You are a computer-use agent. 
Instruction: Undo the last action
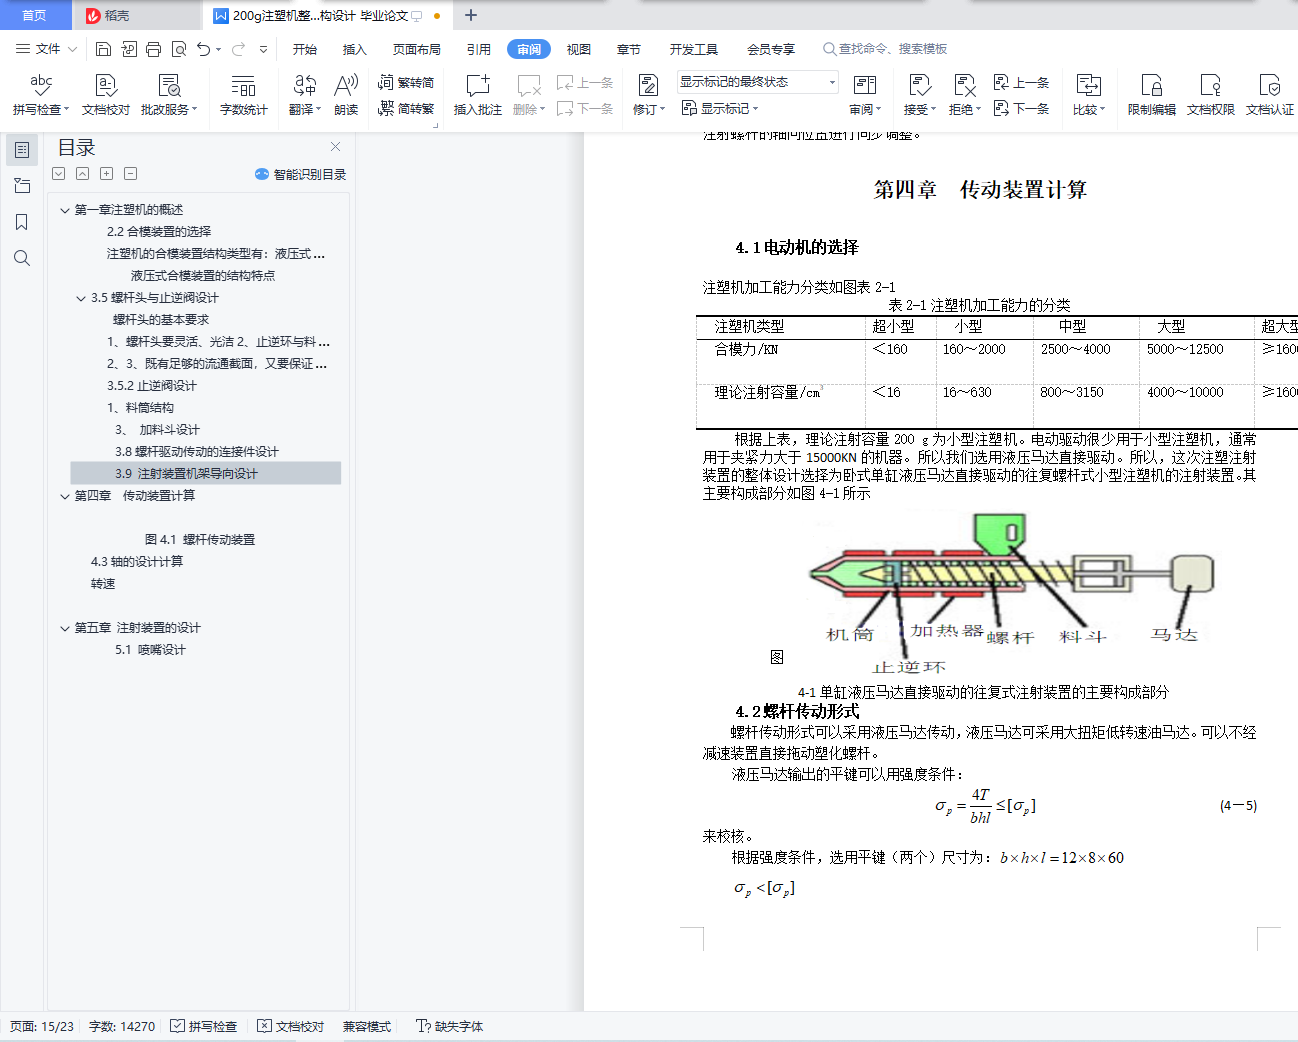coord(204,49)
